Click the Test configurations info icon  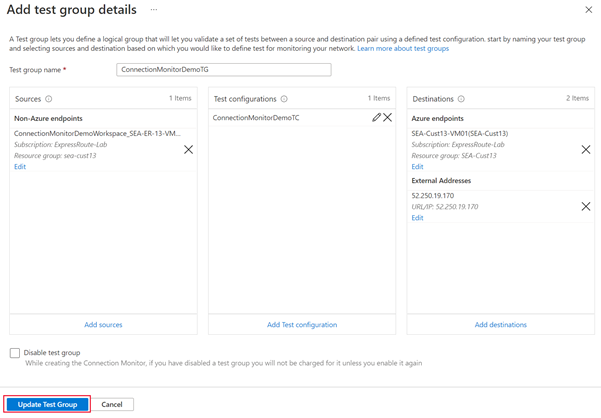(x=284, y=99)
